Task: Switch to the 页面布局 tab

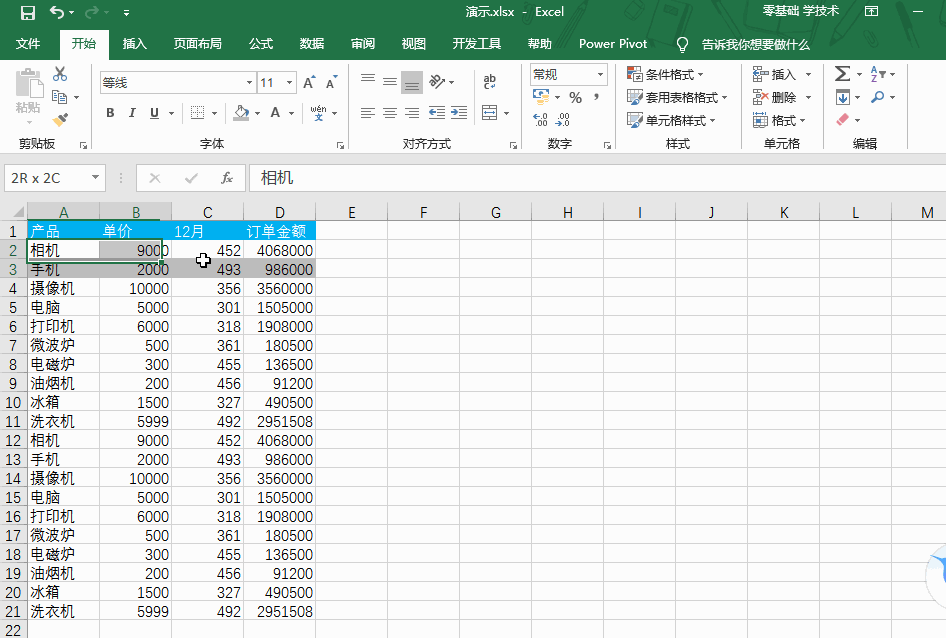Action: click(197, 43)
